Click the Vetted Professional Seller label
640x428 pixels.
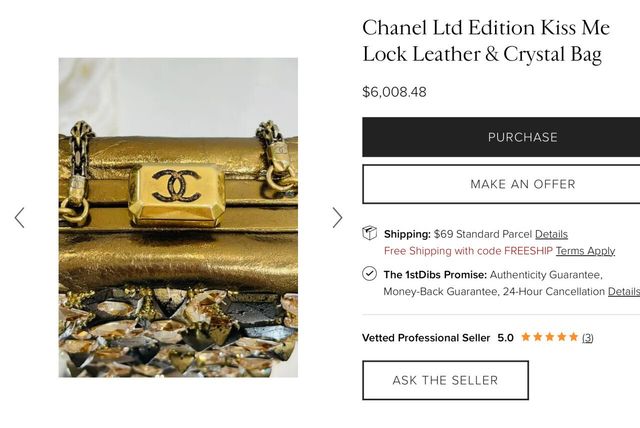coord(425,338)
